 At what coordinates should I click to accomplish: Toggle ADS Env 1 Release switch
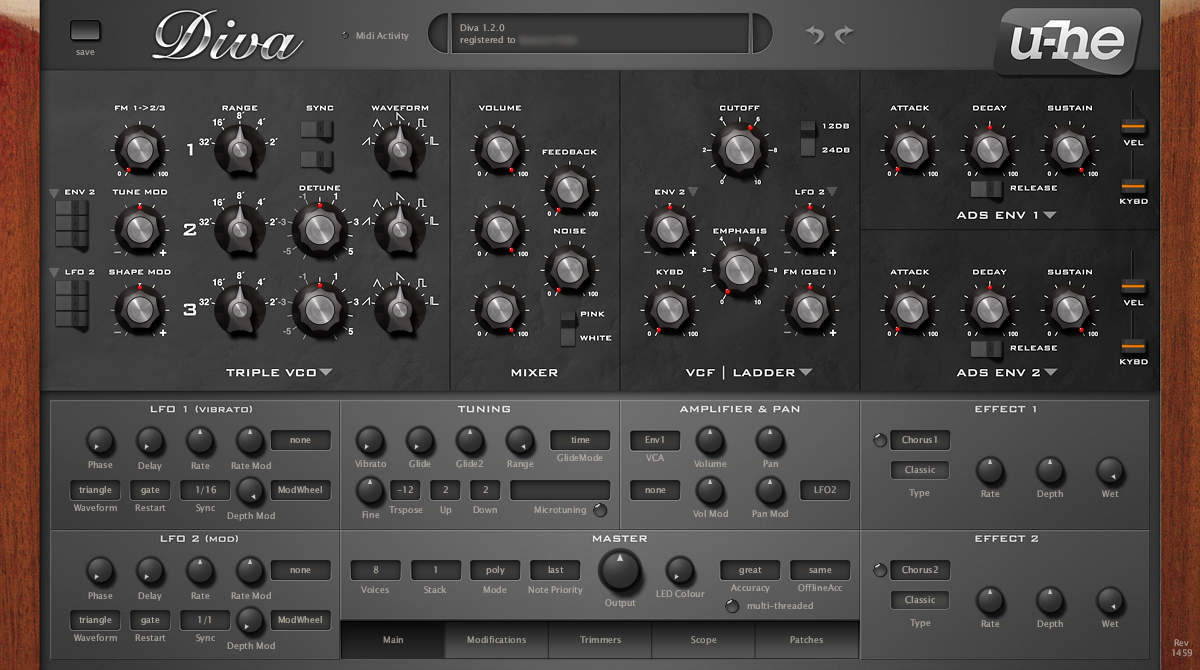(x=987, y=188)
